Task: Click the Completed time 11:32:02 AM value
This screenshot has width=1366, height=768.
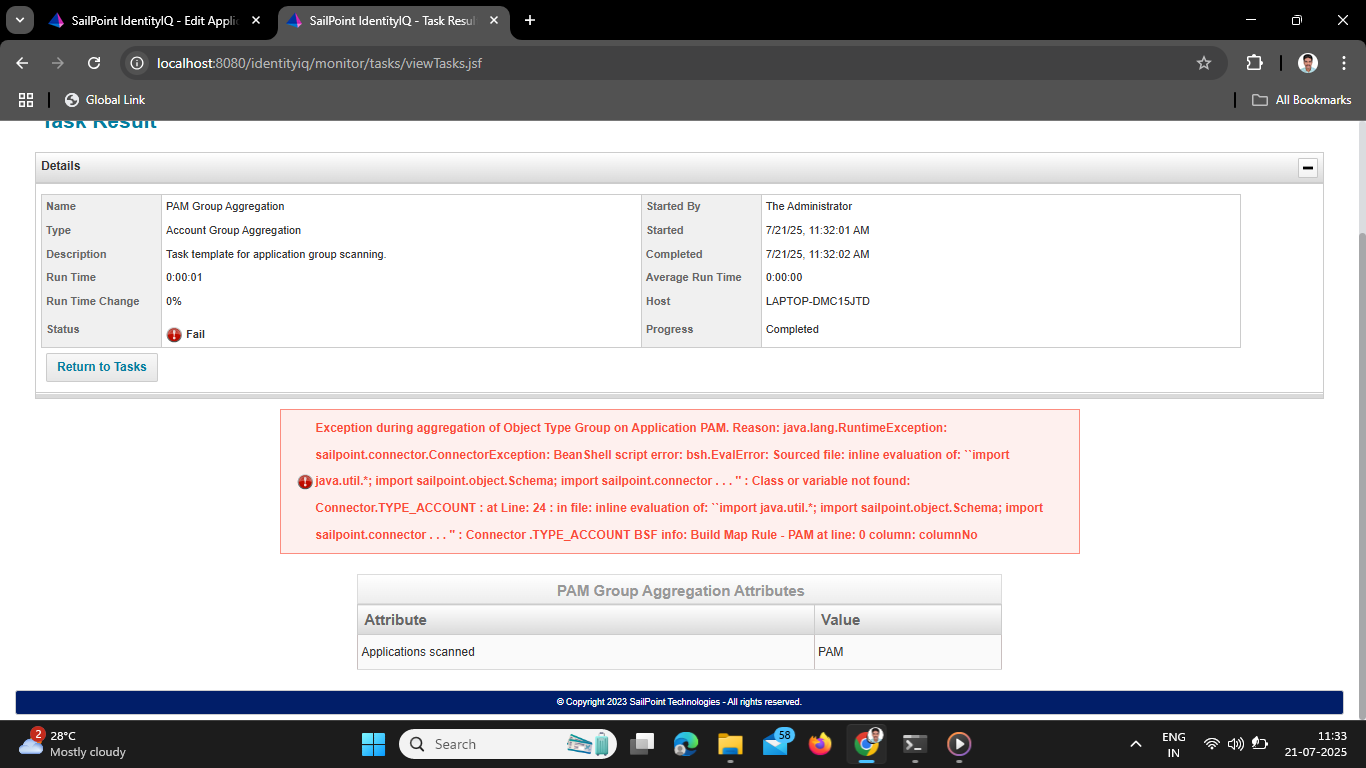Action: point(817,254)
